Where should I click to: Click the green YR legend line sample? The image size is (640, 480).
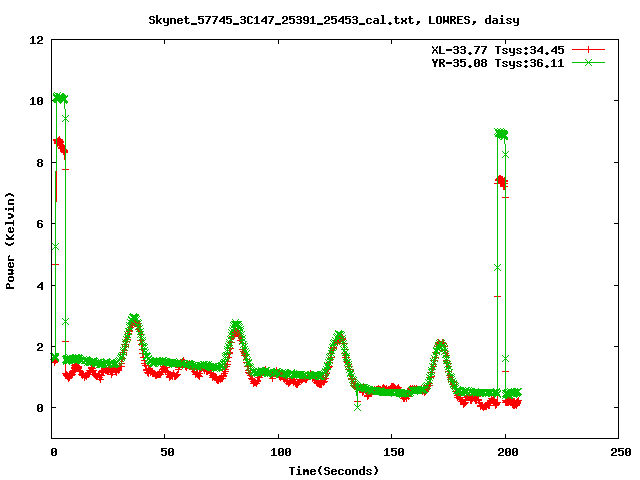pyautogui.click(x=588, y=62)
